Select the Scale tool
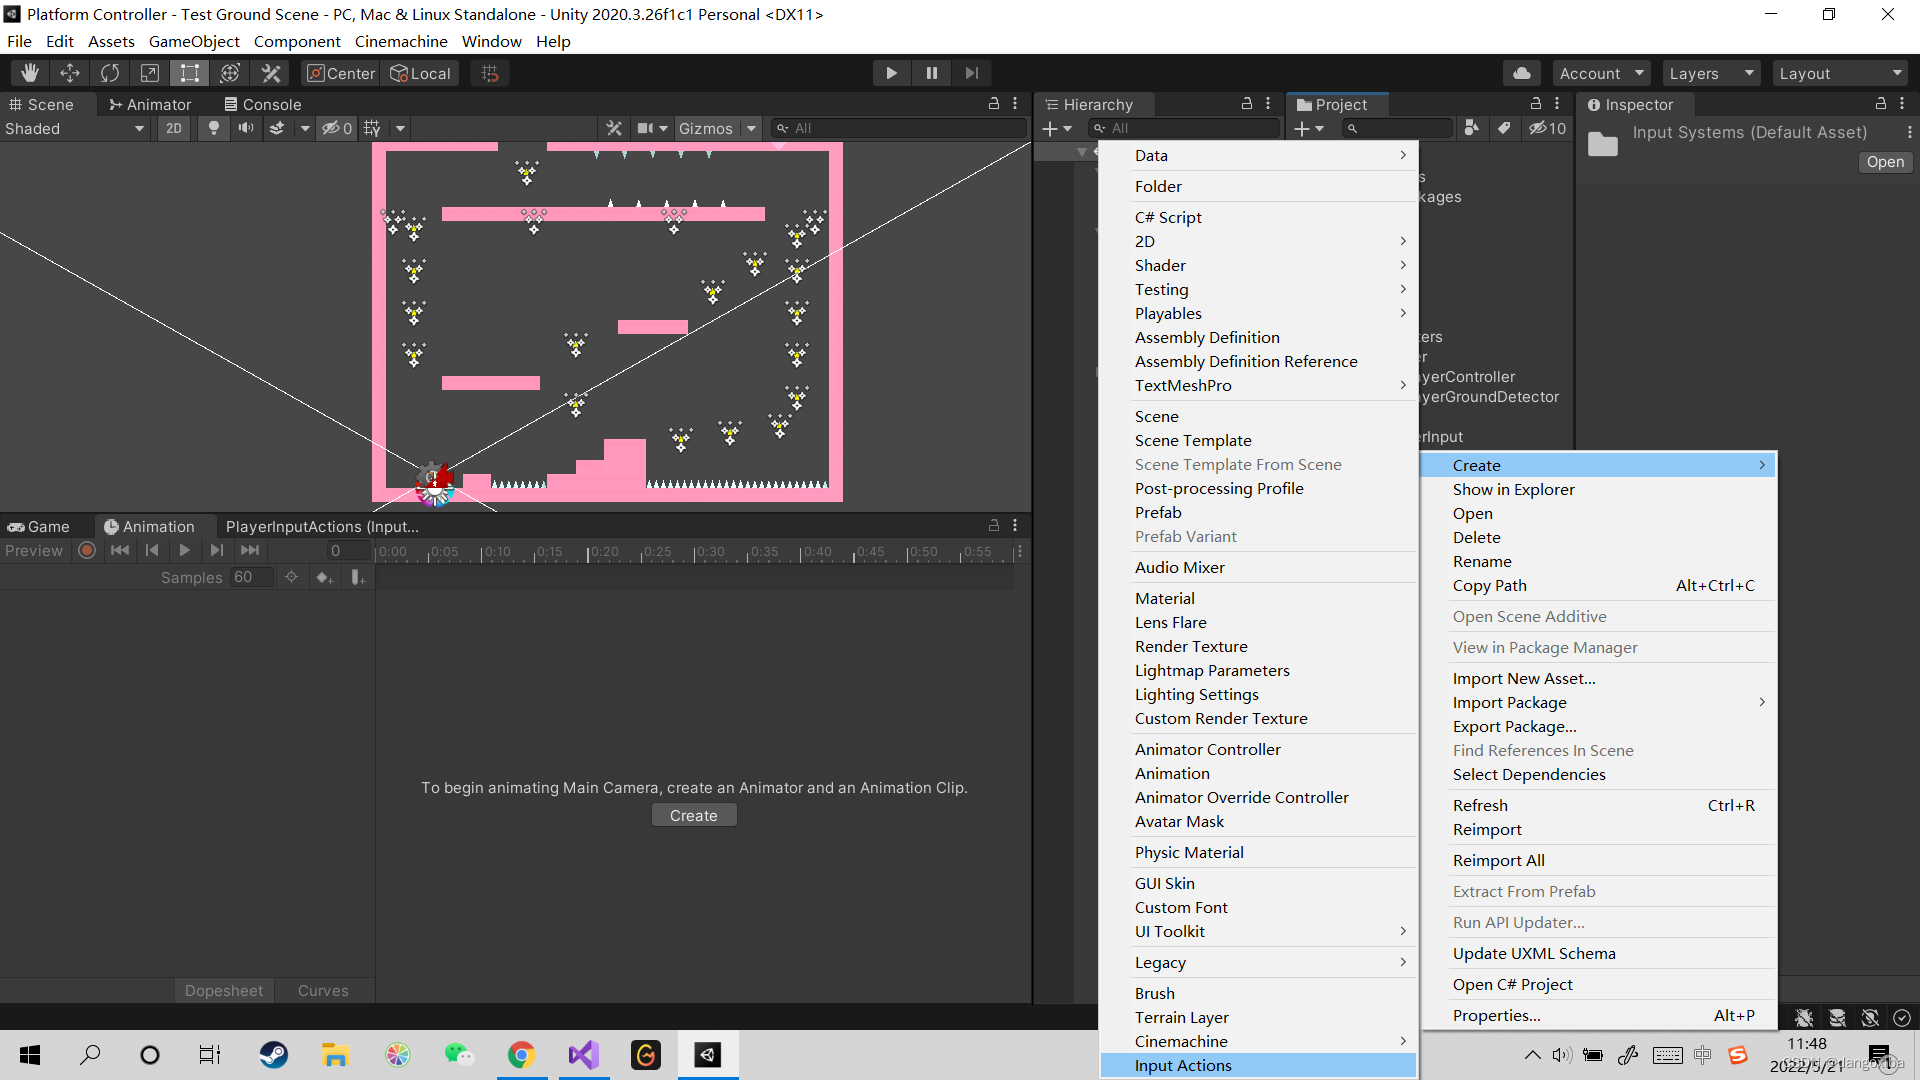The height and width of the screenshot is (1080, 1920). tap(150, 73)
